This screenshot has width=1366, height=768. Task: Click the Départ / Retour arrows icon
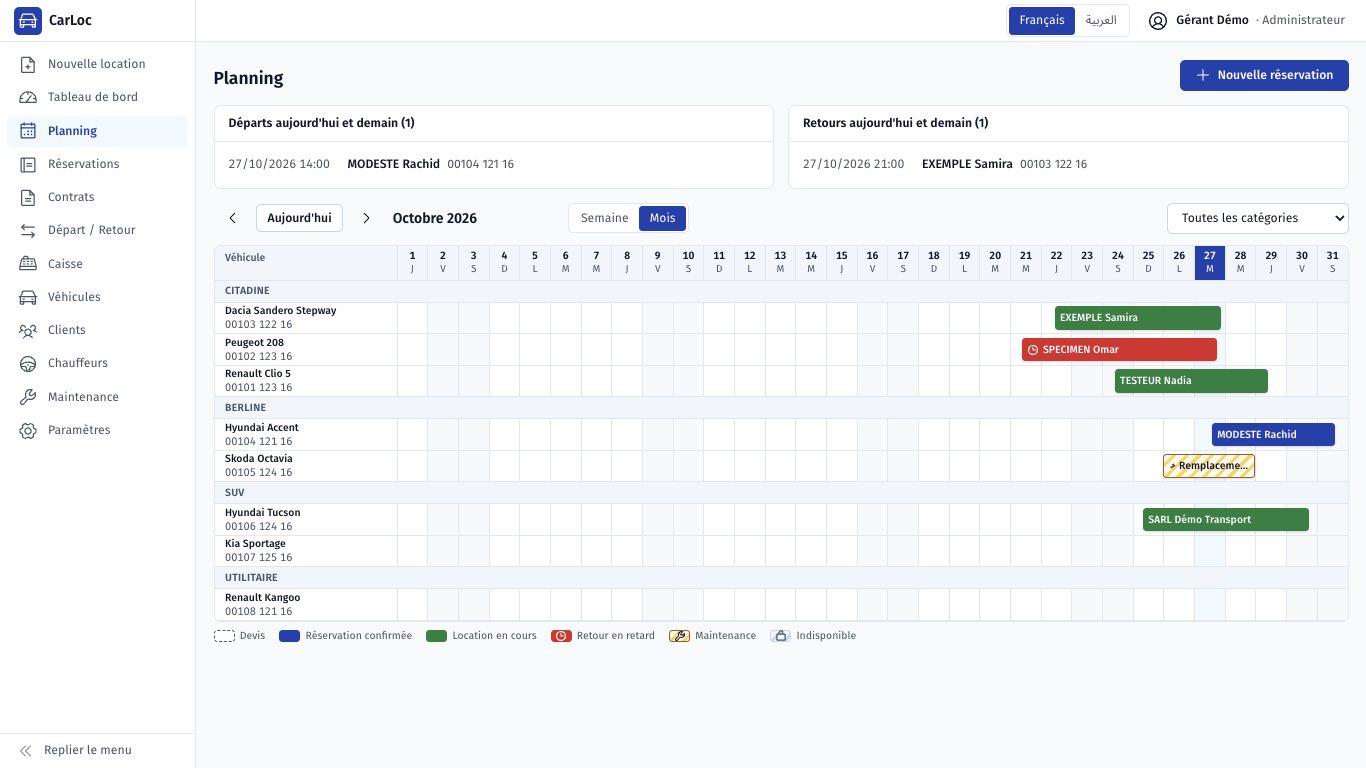pyautogui.click(x=28, y=230)
